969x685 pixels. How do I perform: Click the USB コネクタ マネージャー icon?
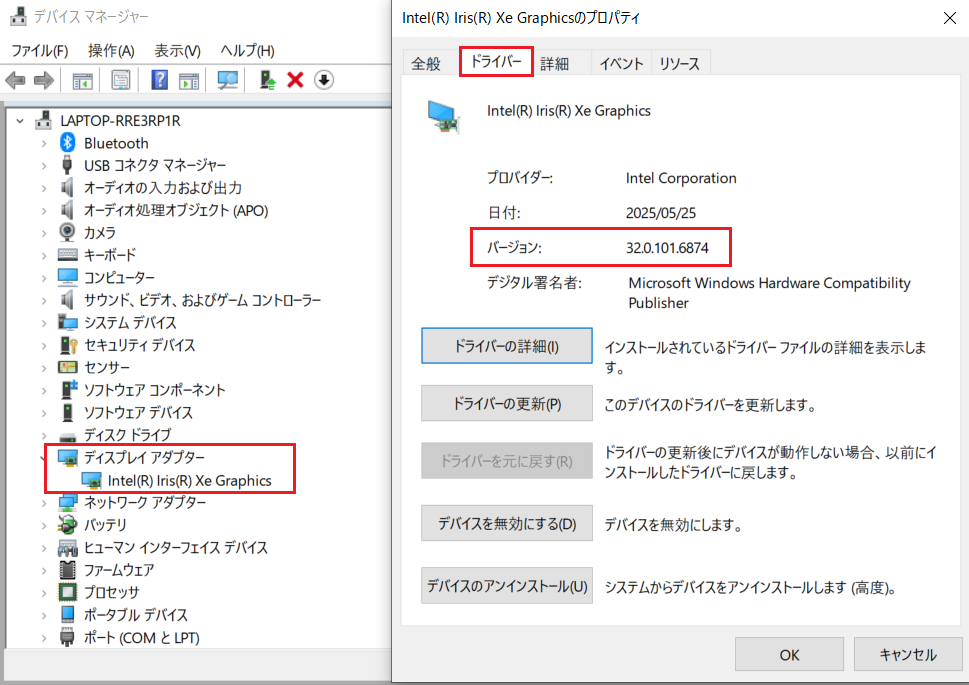[67, 165]
